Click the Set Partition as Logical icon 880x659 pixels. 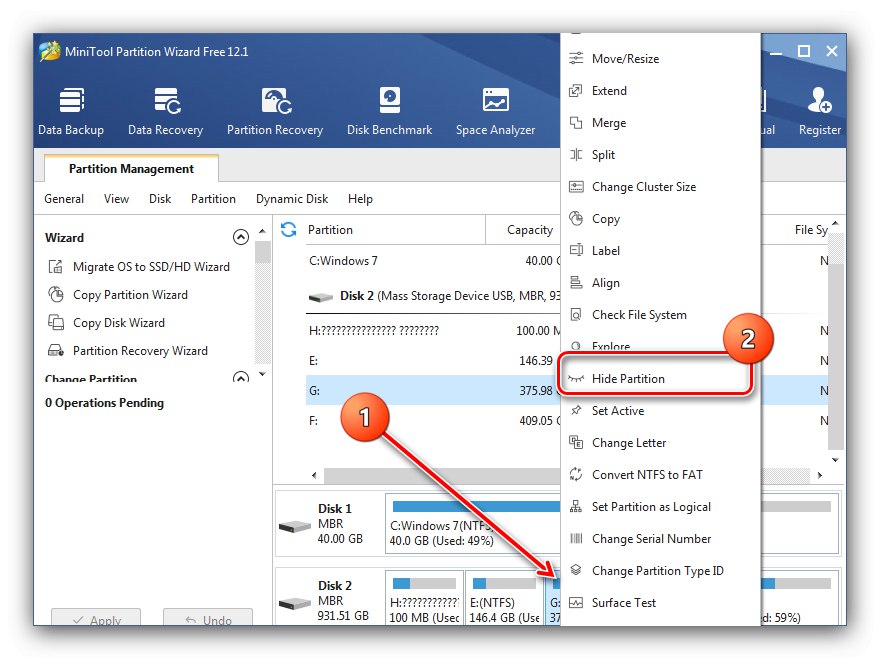click(x=576, y=506)
